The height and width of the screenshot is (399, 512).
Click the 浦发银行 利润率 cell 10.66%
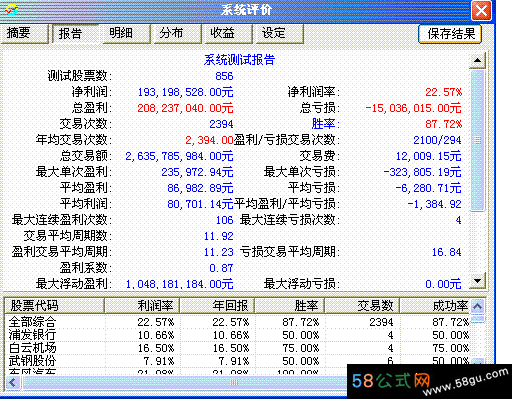tap(156, 335)
